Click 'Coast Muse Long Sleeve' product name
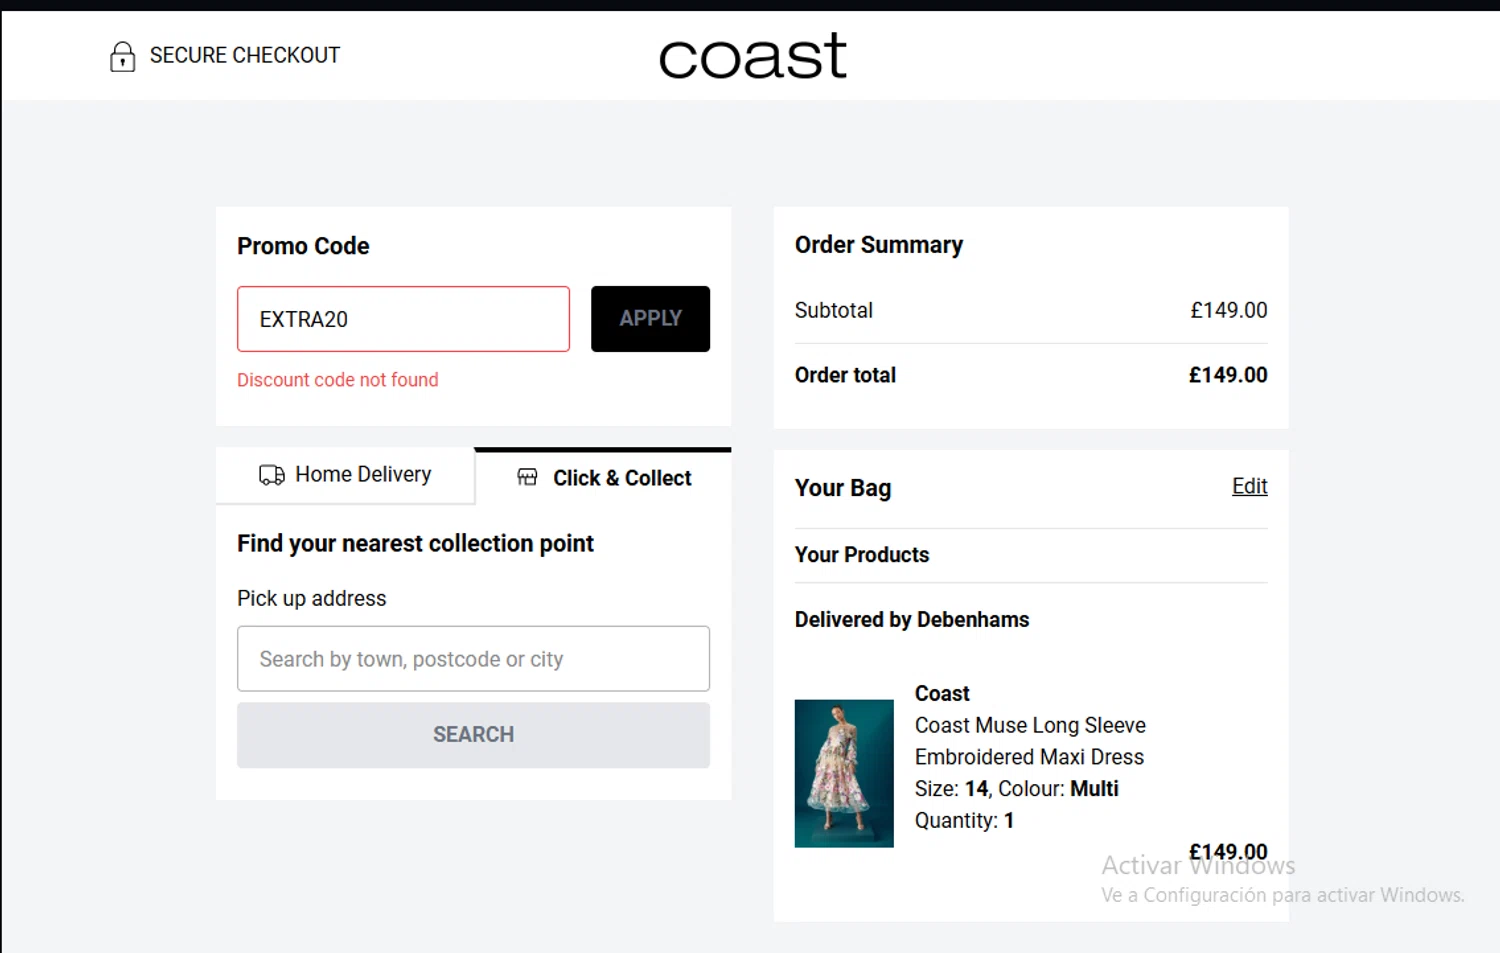 1030,725
